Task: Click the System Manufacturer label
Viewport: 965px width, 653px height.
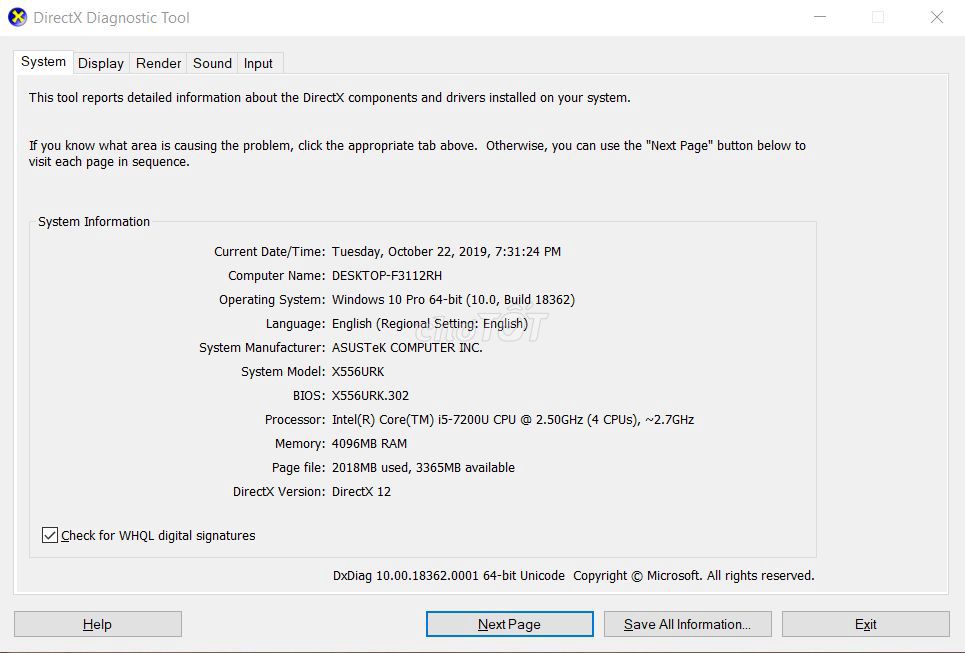Action: 262,348
